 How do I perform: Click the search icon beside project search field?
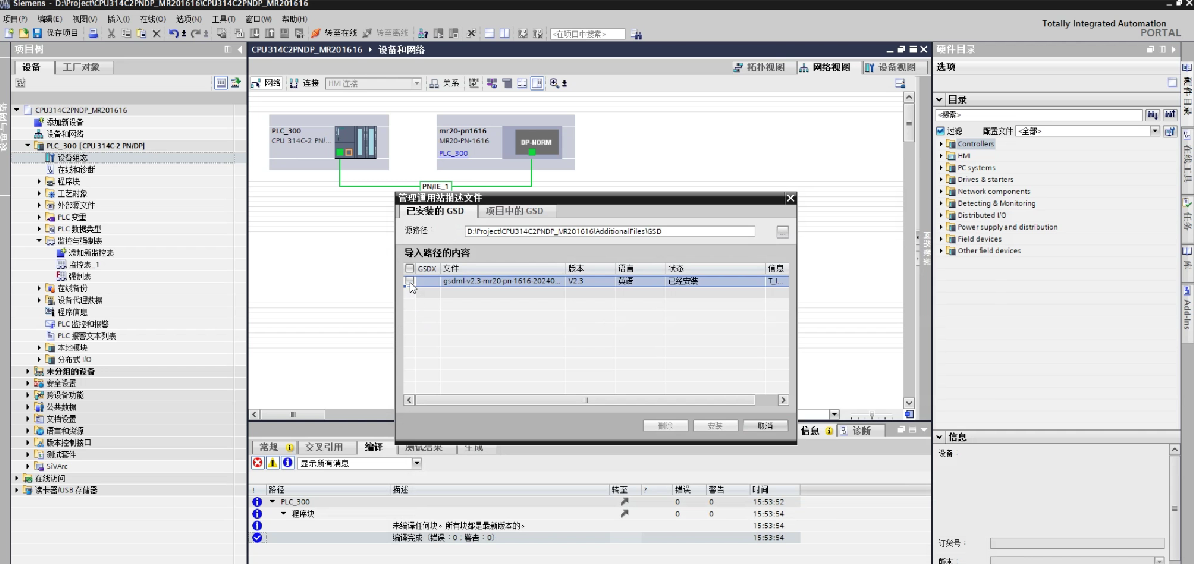[637, 34]
